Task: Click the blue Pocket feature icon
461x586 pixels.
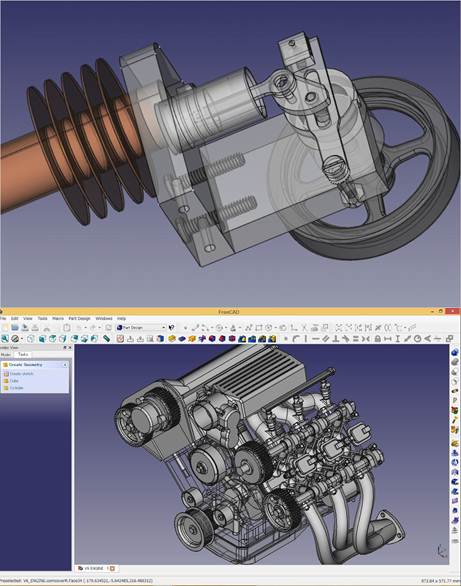Action: pos(182,339)
